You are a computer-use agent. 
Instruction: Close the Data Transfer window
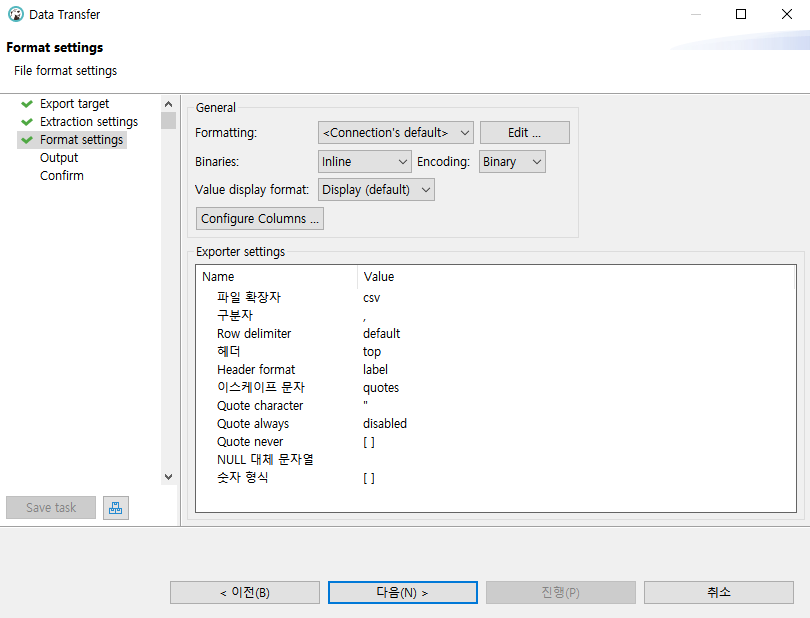[x=786, y=14]
